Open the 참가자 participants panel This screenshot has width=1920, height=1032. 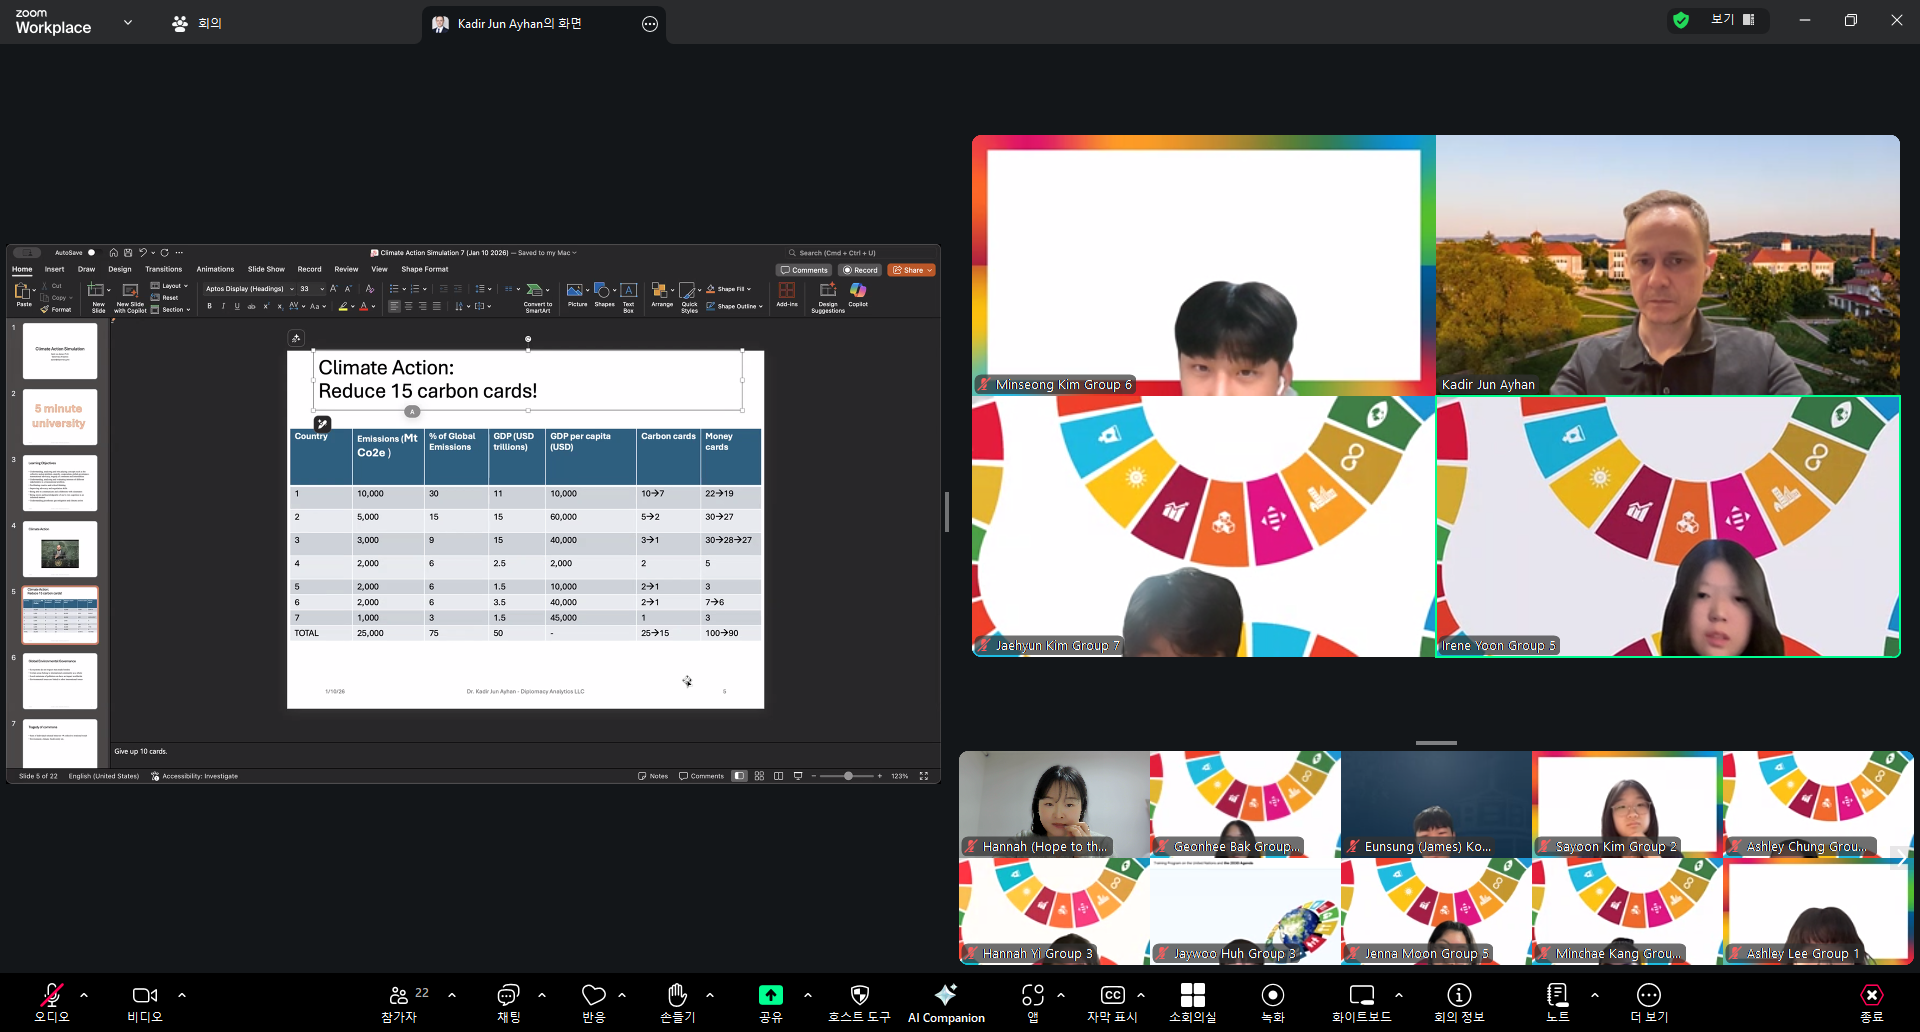[399, 1002]
